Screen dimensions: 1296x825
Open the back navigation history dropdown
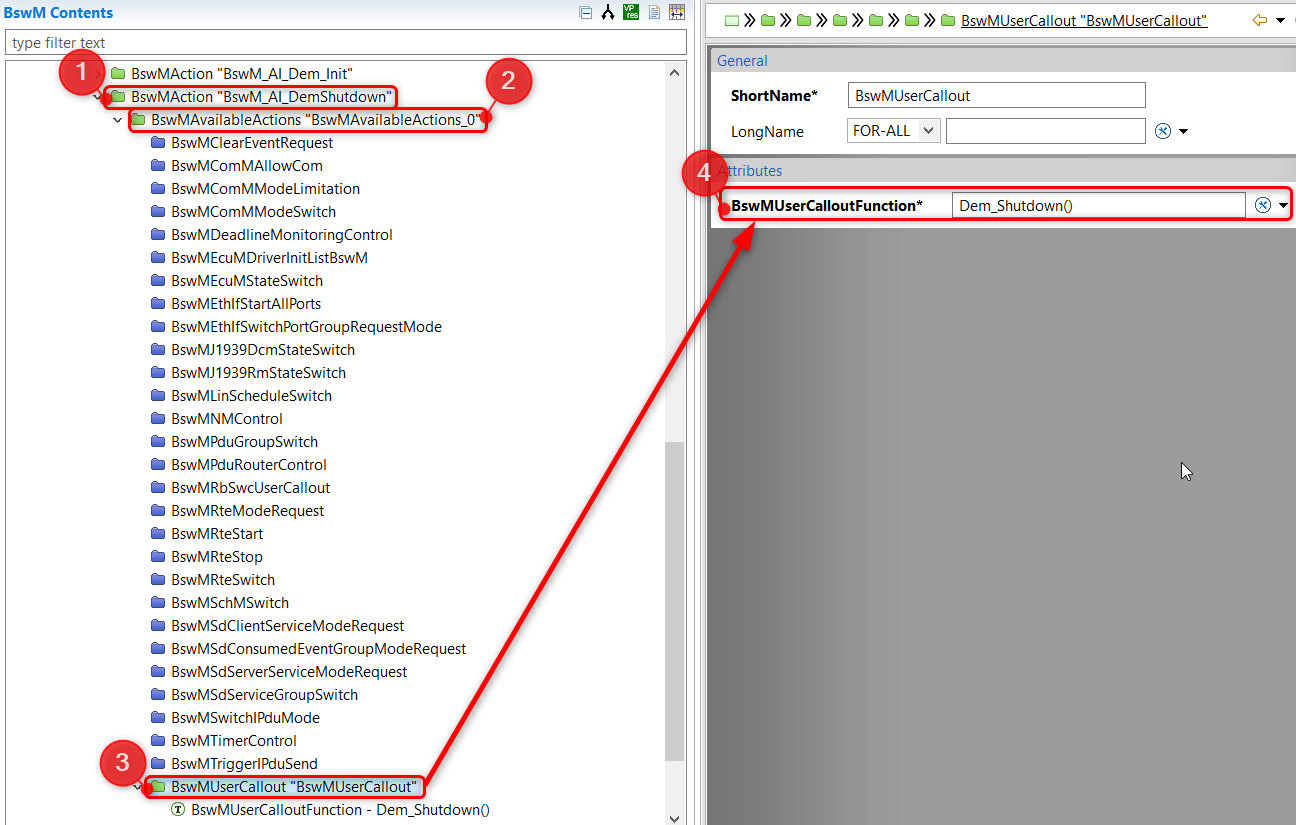(x=1280, y=20)
